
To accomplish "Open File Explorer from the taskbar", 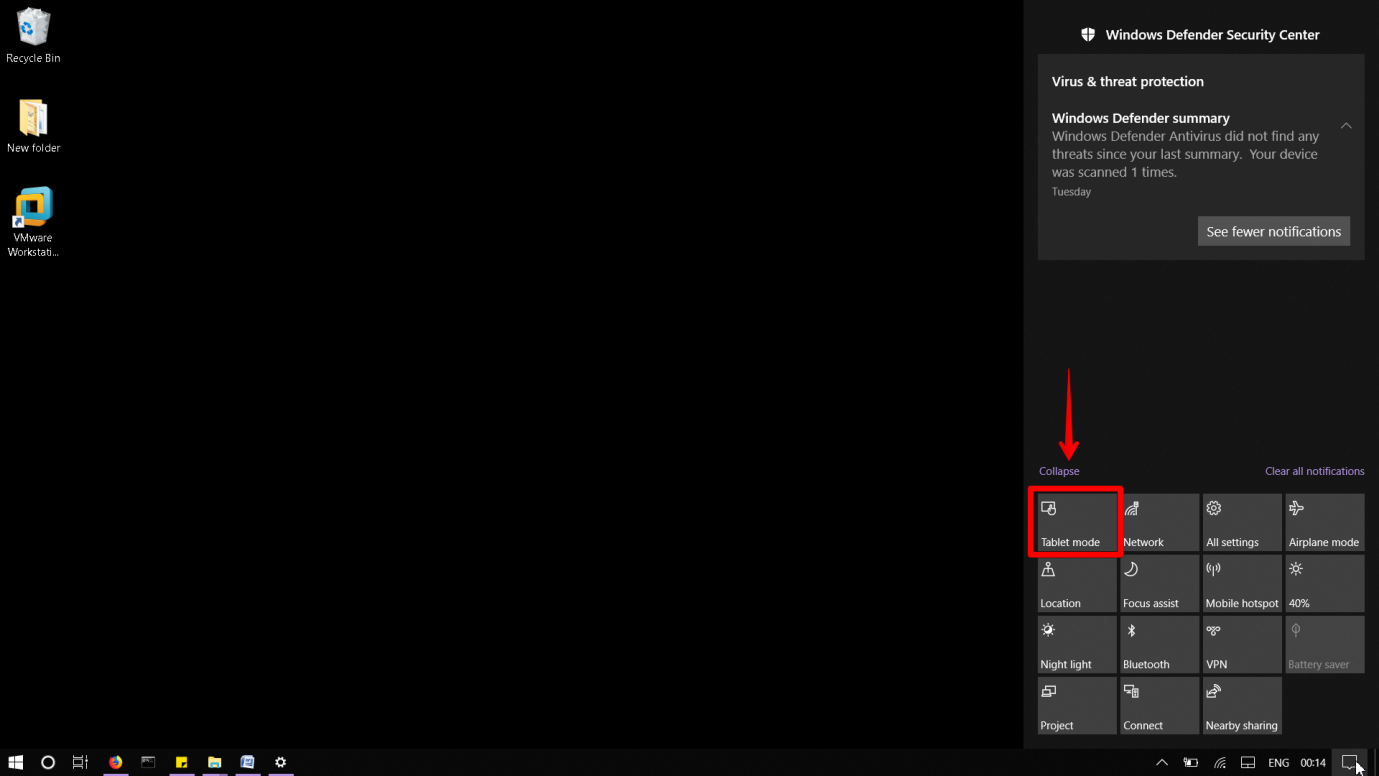I will pos(214,762).
